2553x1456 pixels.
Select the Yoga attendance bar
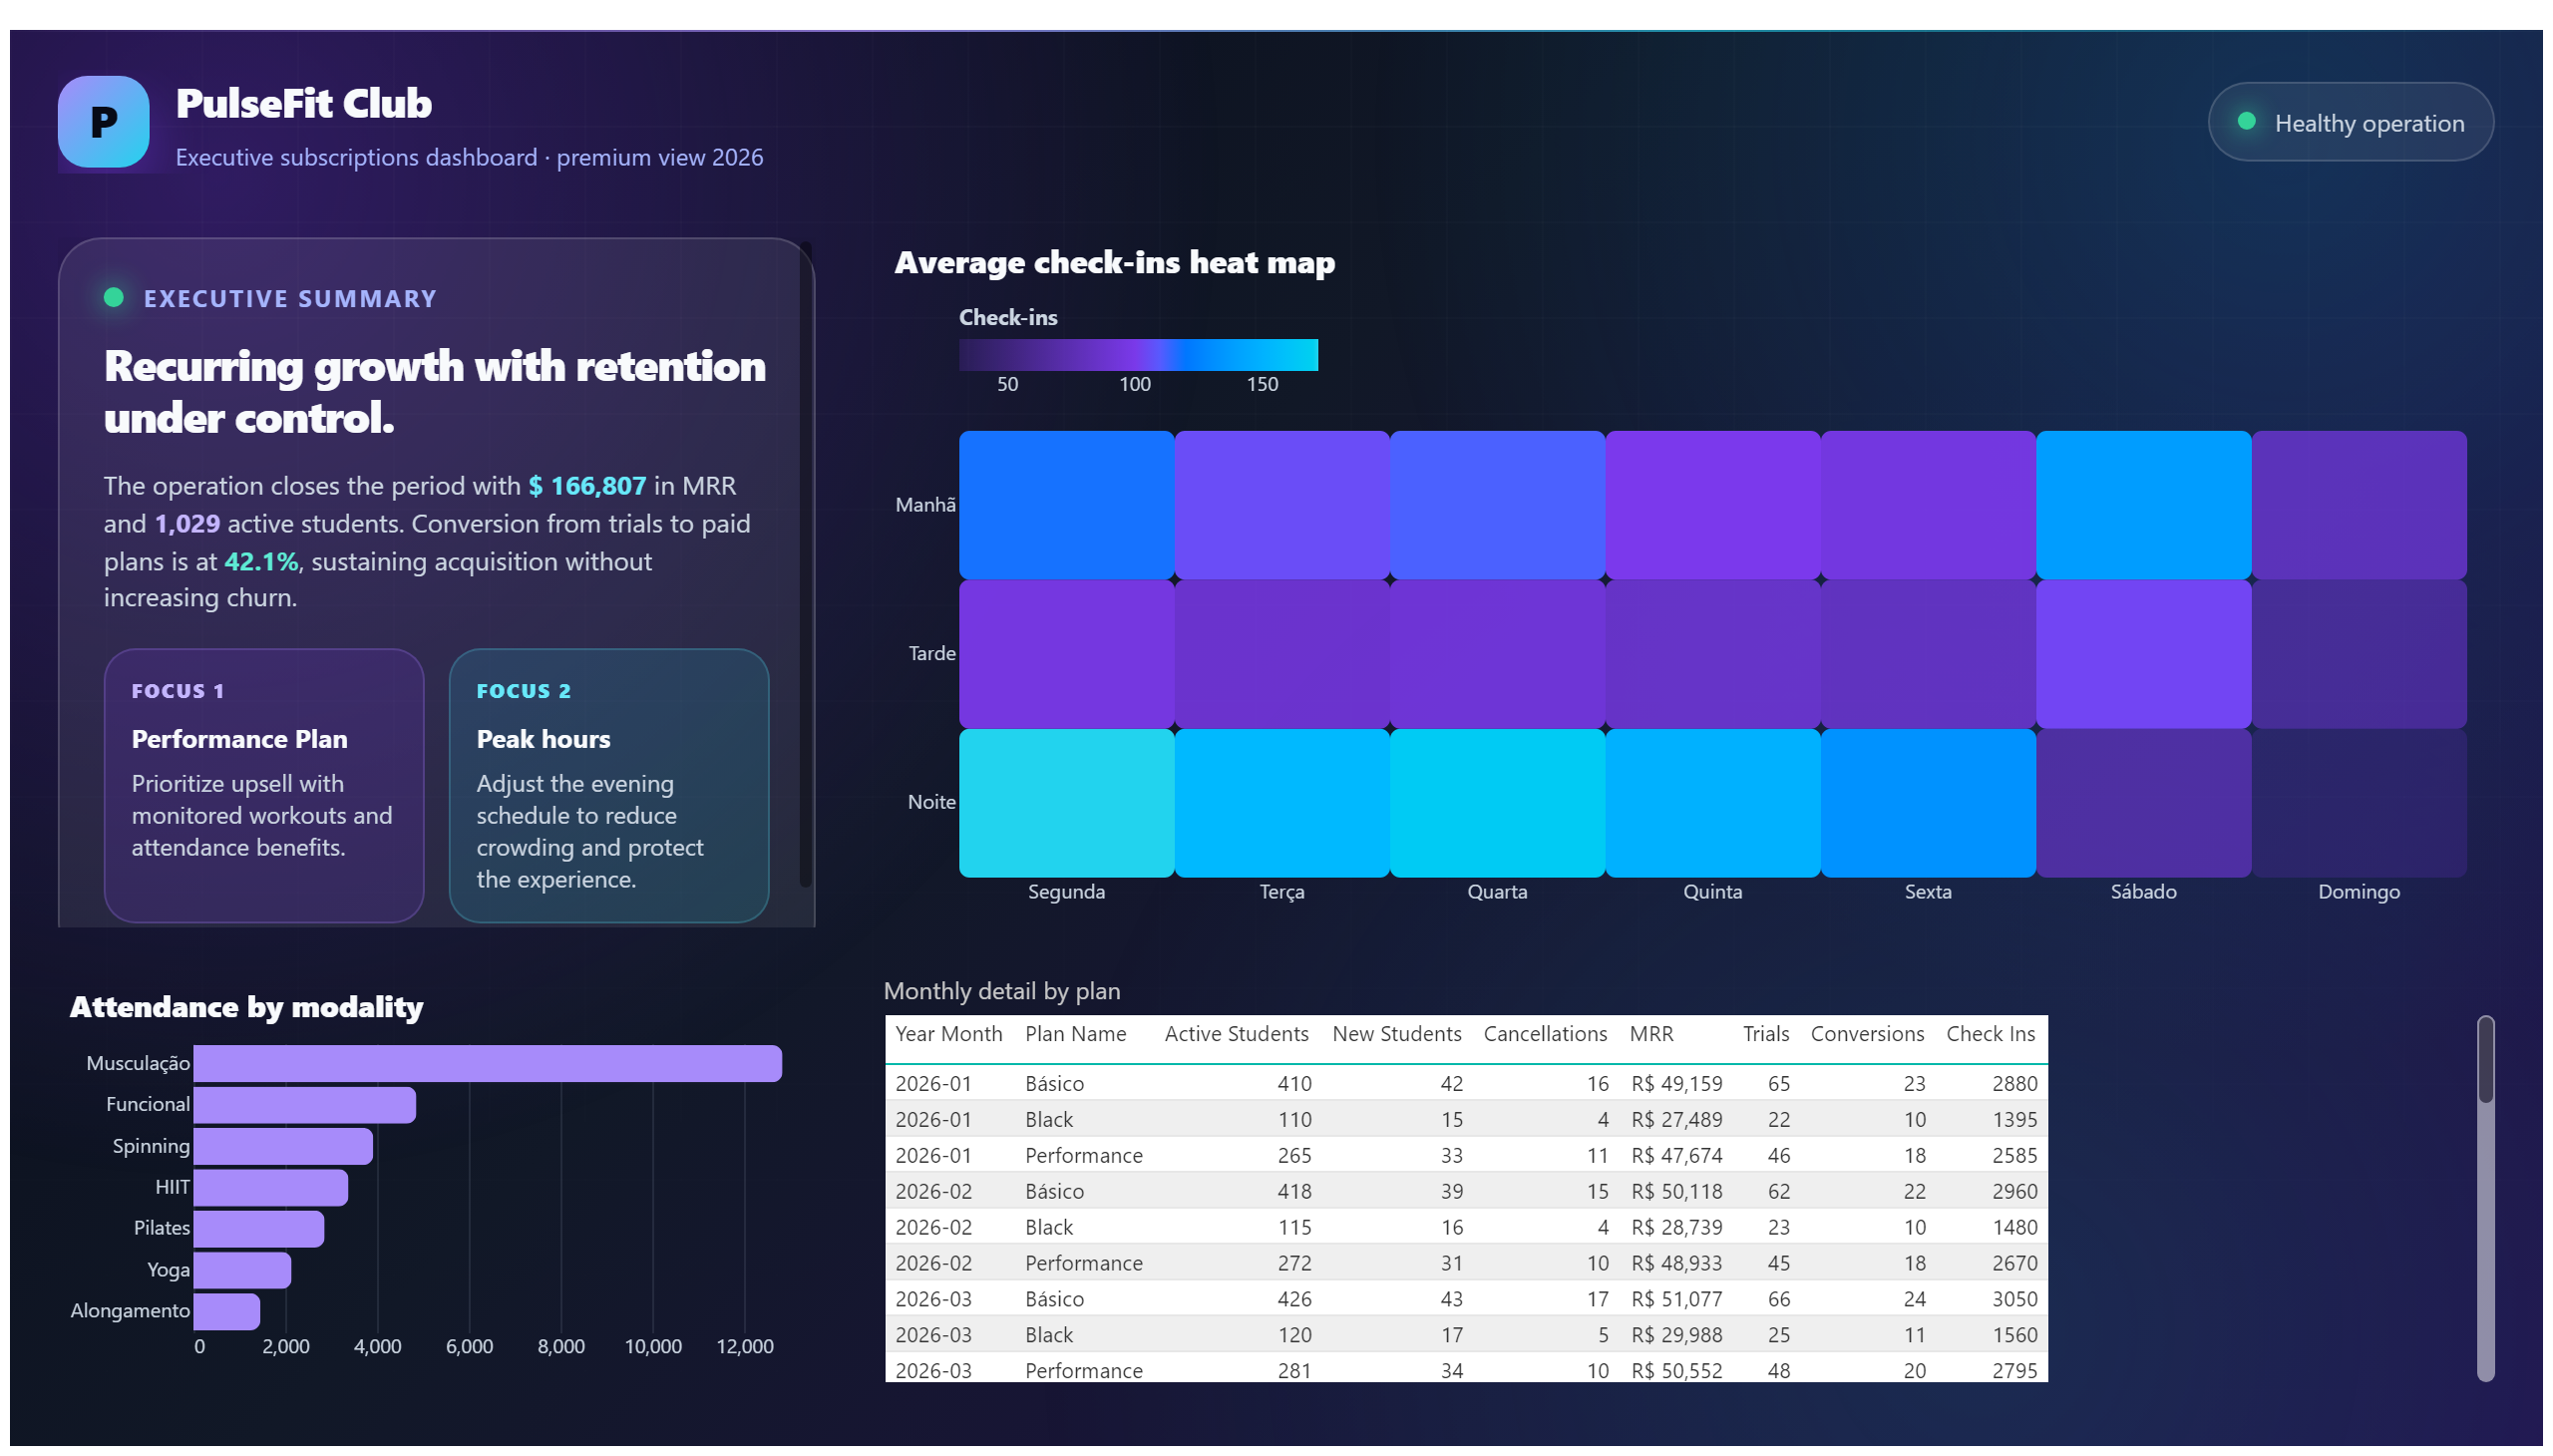coord(242,1270)
